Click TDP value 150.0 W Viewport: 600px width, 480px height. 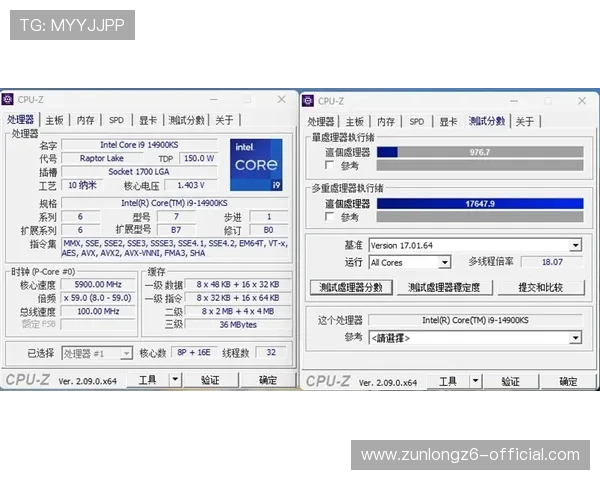click(x=199, y=158)
